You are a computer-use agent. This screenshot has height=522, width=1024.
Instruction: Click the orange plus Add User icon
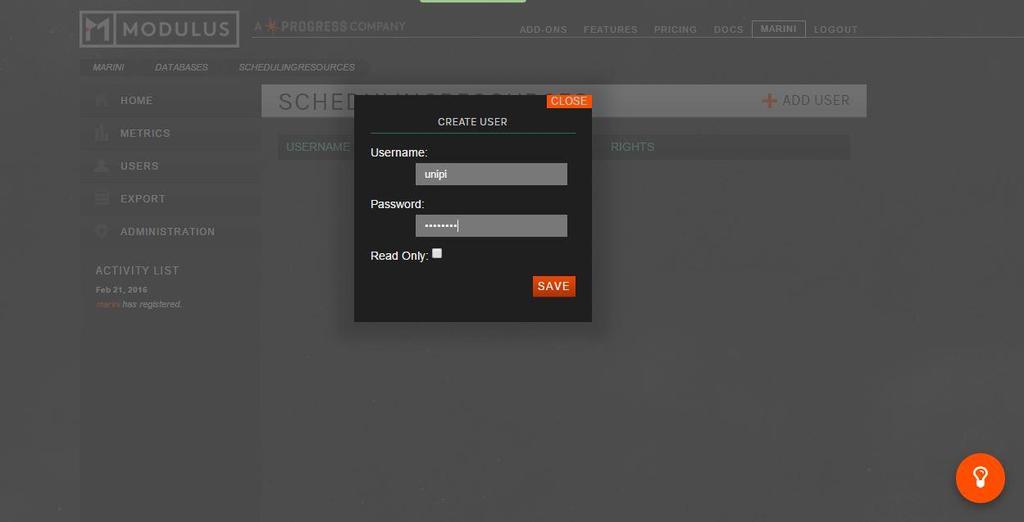(769, 101)
